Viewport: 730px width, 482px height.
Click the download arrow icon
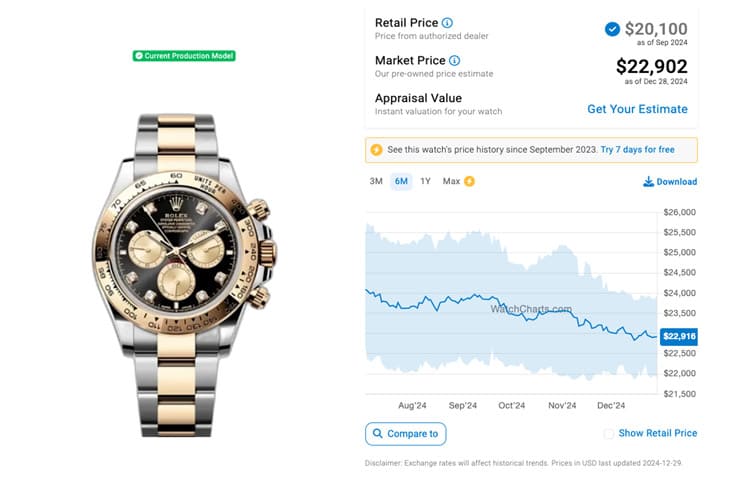click(648, 182)
